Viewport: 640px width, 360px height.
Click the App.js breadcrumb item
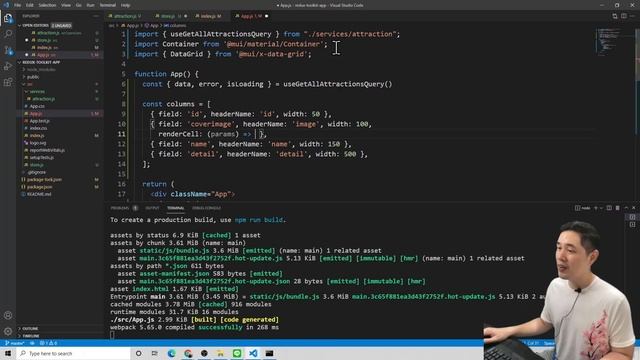coord(132,25)
